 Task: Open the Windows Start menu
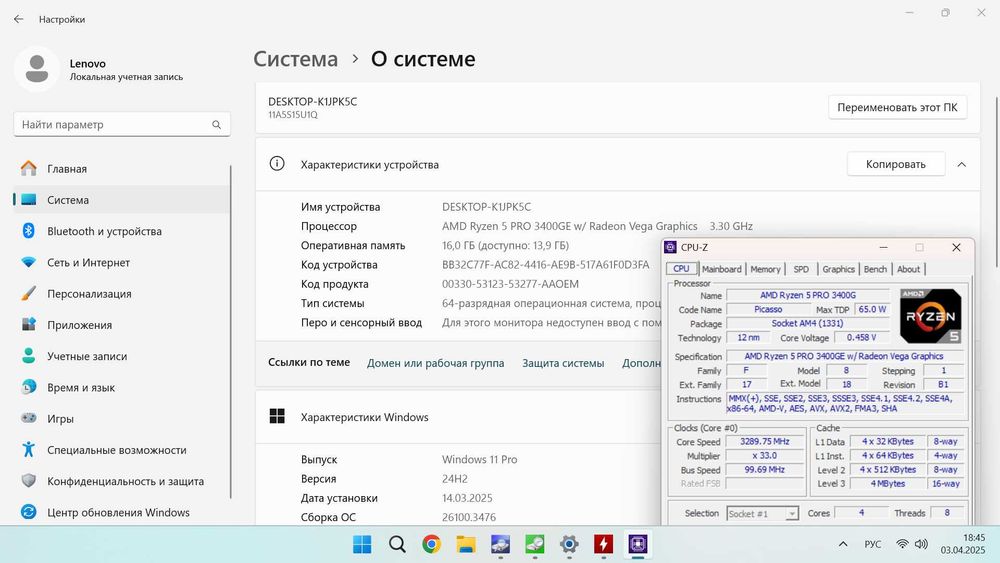click(x=362, y=545)
